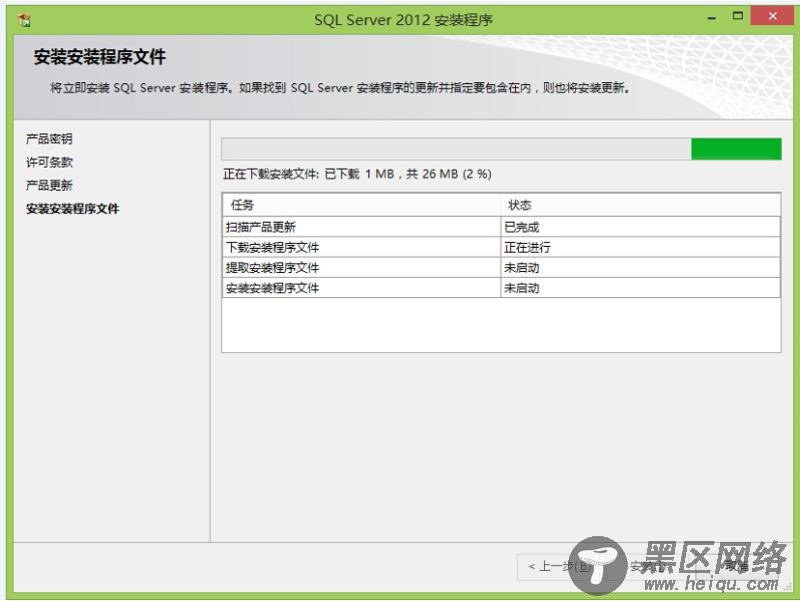Select the 提取安装程序文件 task row
This screenshot has height=601, width=800.
pyautogui.click(x=501, y=268)
